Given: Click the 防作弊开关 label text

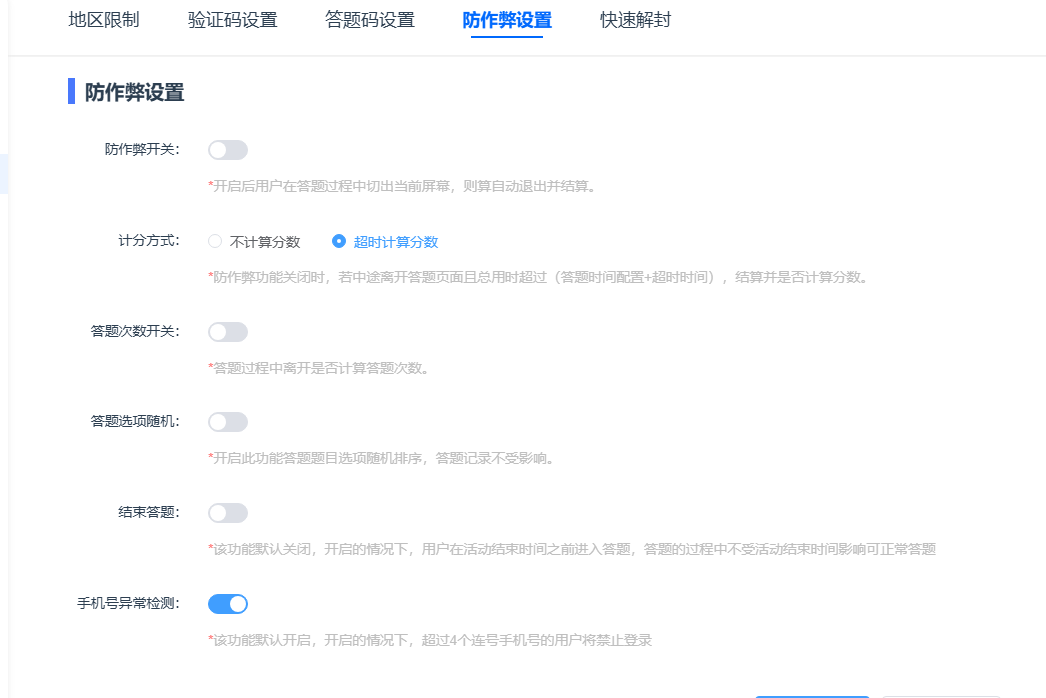Looking at the screenshot, I should point(142,149).
